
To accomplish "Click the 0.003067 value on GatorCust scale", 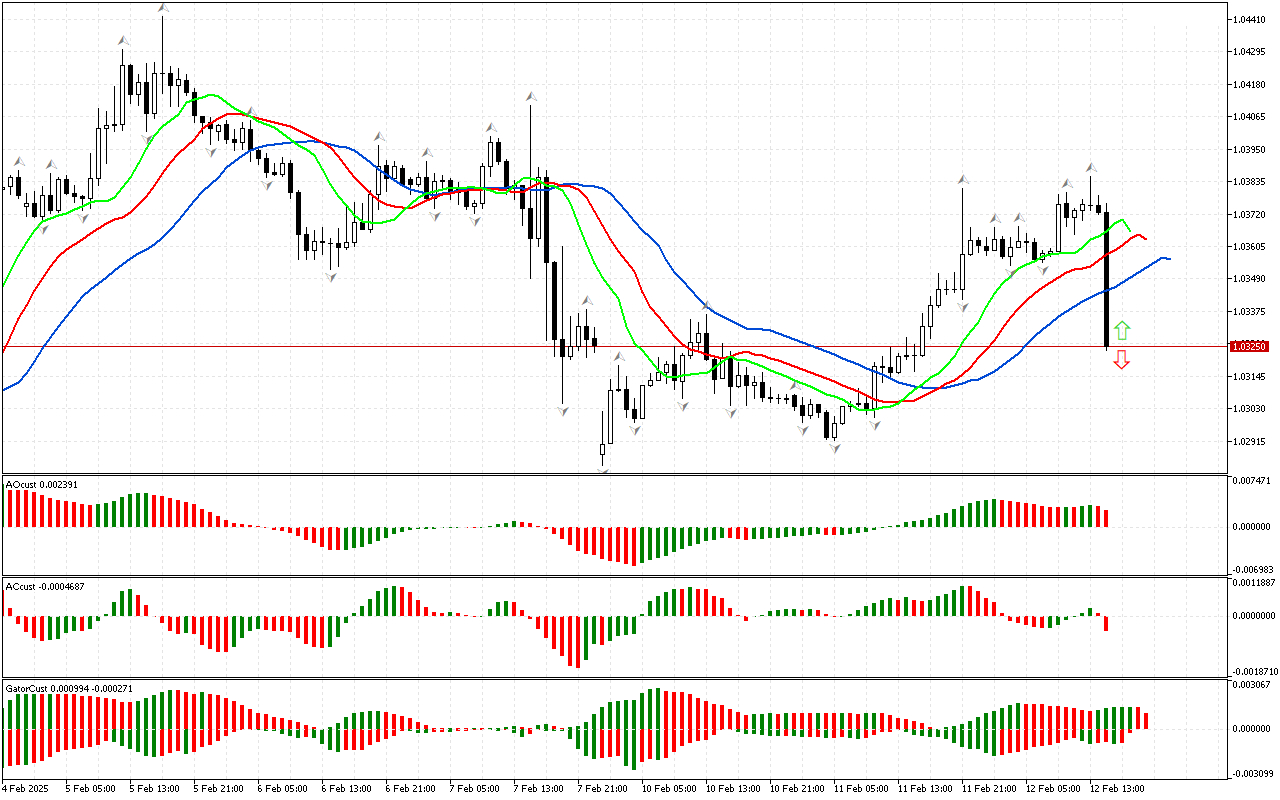I will click(x=1250, y=685).
